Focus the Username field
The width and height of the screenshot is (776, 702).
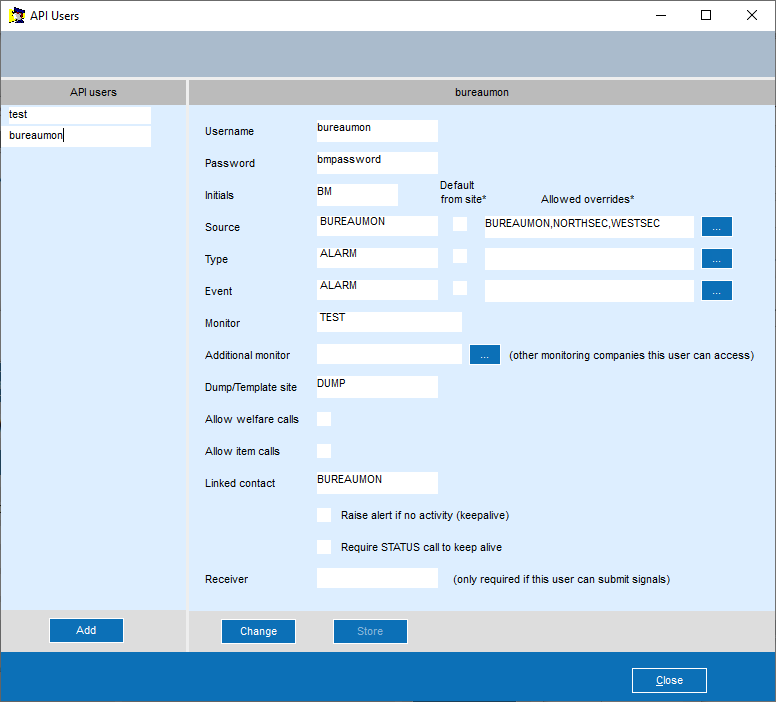377,131
